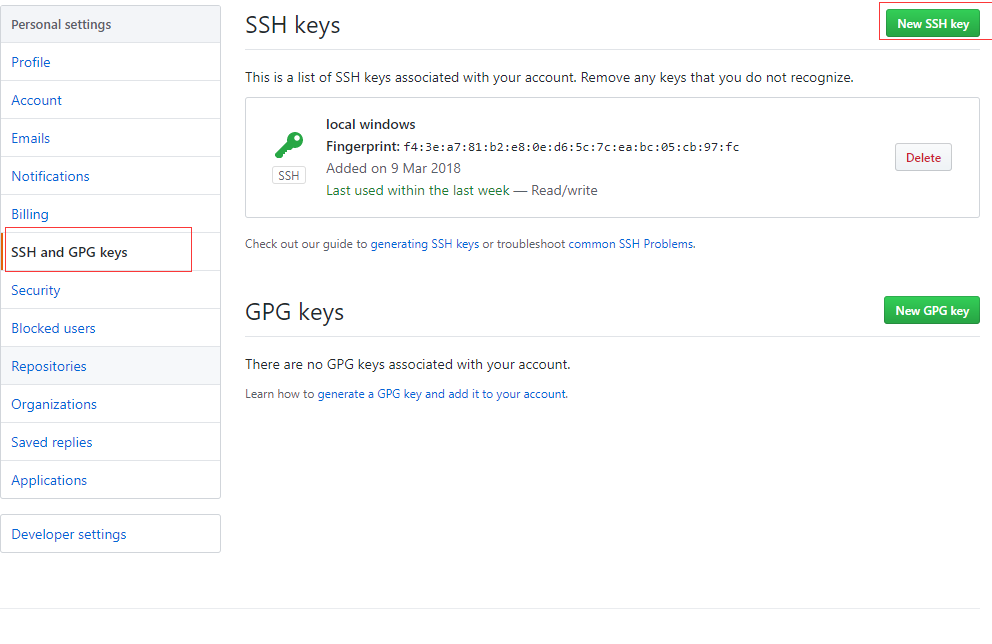The height and width of the screenshot is (644, 992).
Task: Open Developer settings
Action: pyautogui.click(x=111, y=534)
